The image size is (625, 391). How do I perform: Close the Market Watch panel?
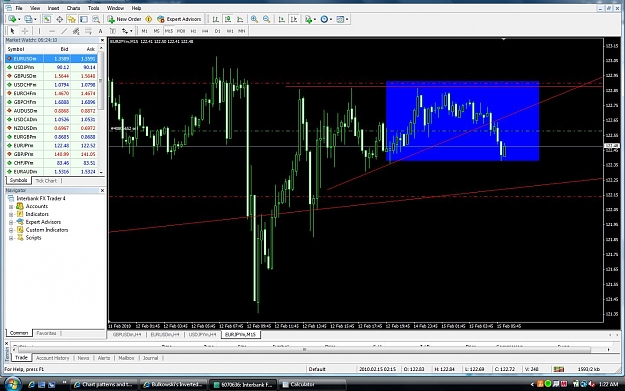coord(102,40)
